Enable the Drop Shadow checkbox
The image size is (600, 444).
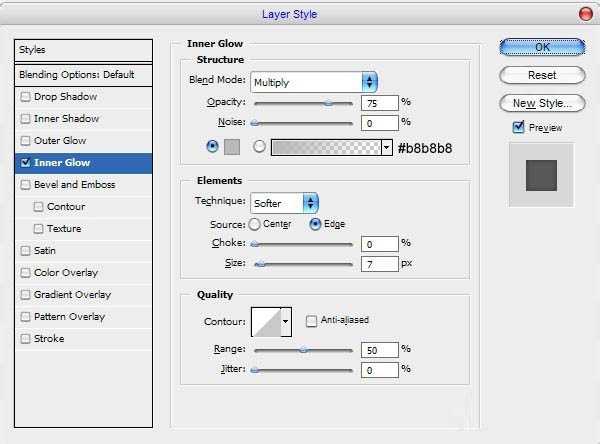pos(26,97)
